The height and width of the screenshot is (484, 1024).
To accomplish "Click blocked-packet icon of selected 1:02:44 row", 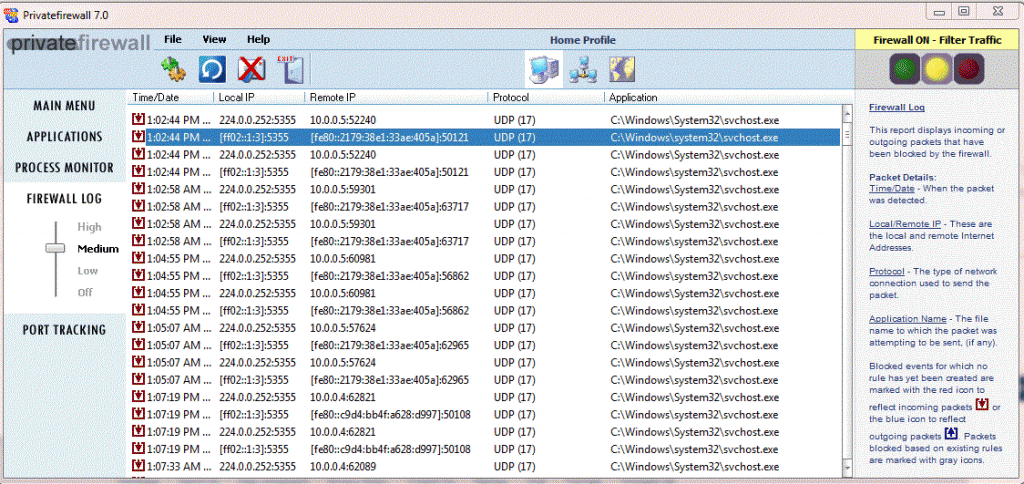I will click(138, 137).
